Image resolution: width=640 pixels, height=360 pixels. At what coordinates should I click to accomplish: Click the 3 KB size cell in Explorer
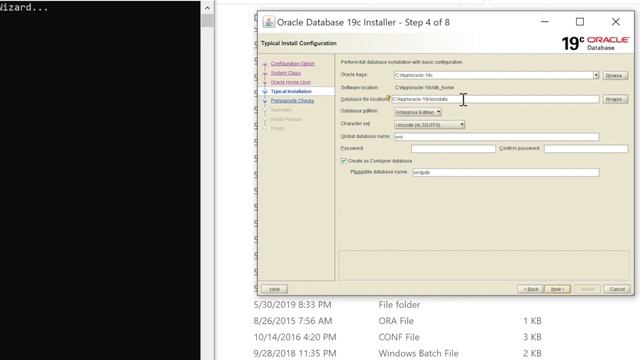532,337
